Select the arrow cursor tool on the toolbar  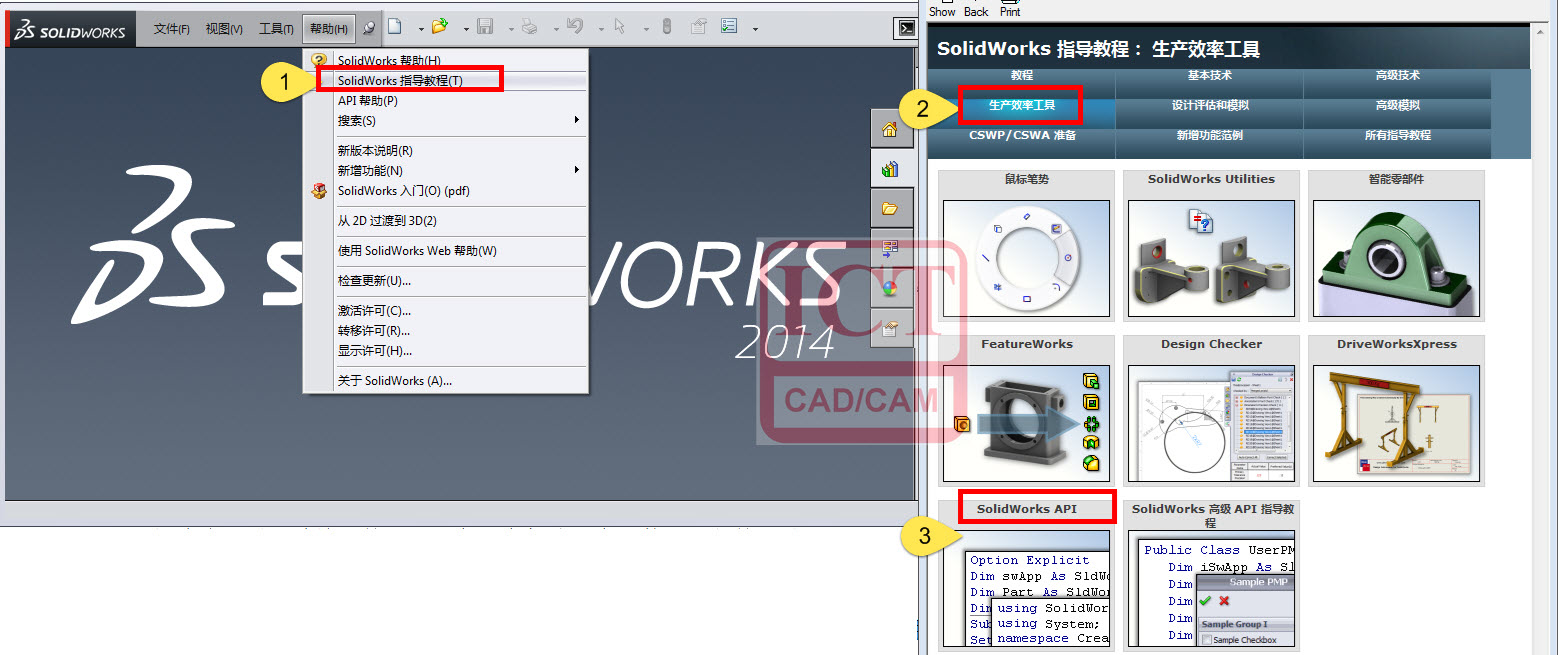620,27
